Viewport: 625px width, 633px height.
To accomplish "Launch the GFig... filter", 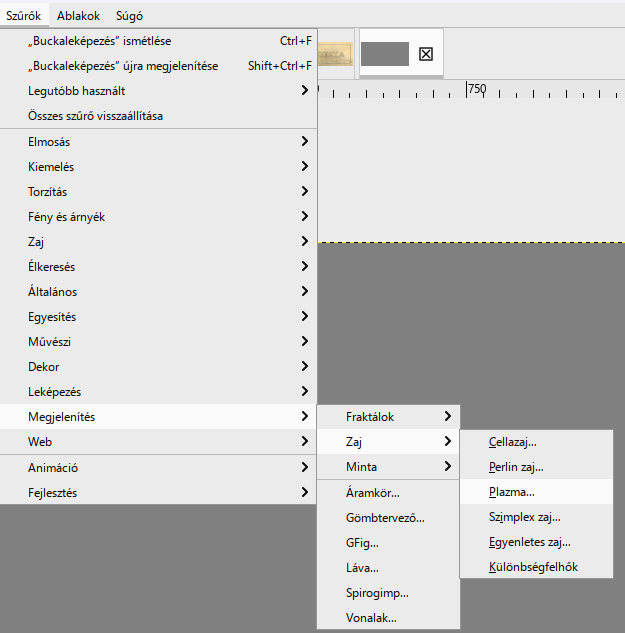I will (388, 543).
